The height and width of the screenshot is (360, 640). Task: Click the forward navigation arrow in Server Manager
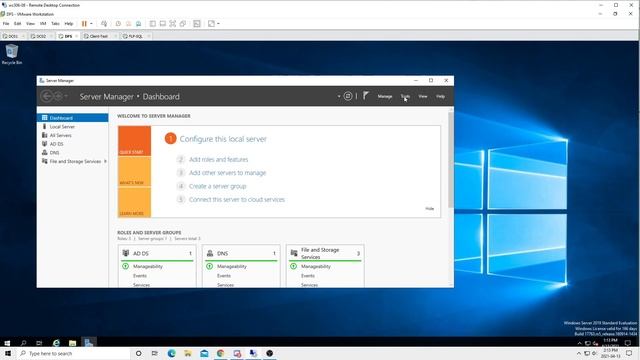pyautogui.click(x=58, y=96)
